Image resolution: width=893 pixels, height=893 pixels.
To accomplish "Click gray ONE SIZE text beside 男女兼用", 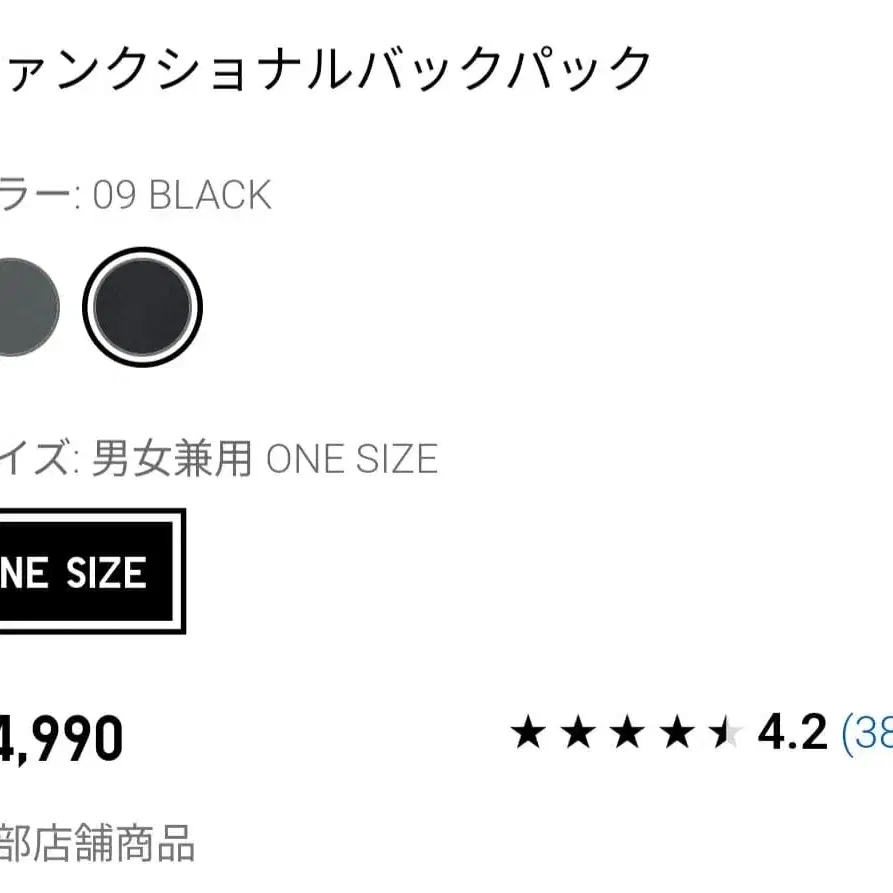I will [351, 459].
